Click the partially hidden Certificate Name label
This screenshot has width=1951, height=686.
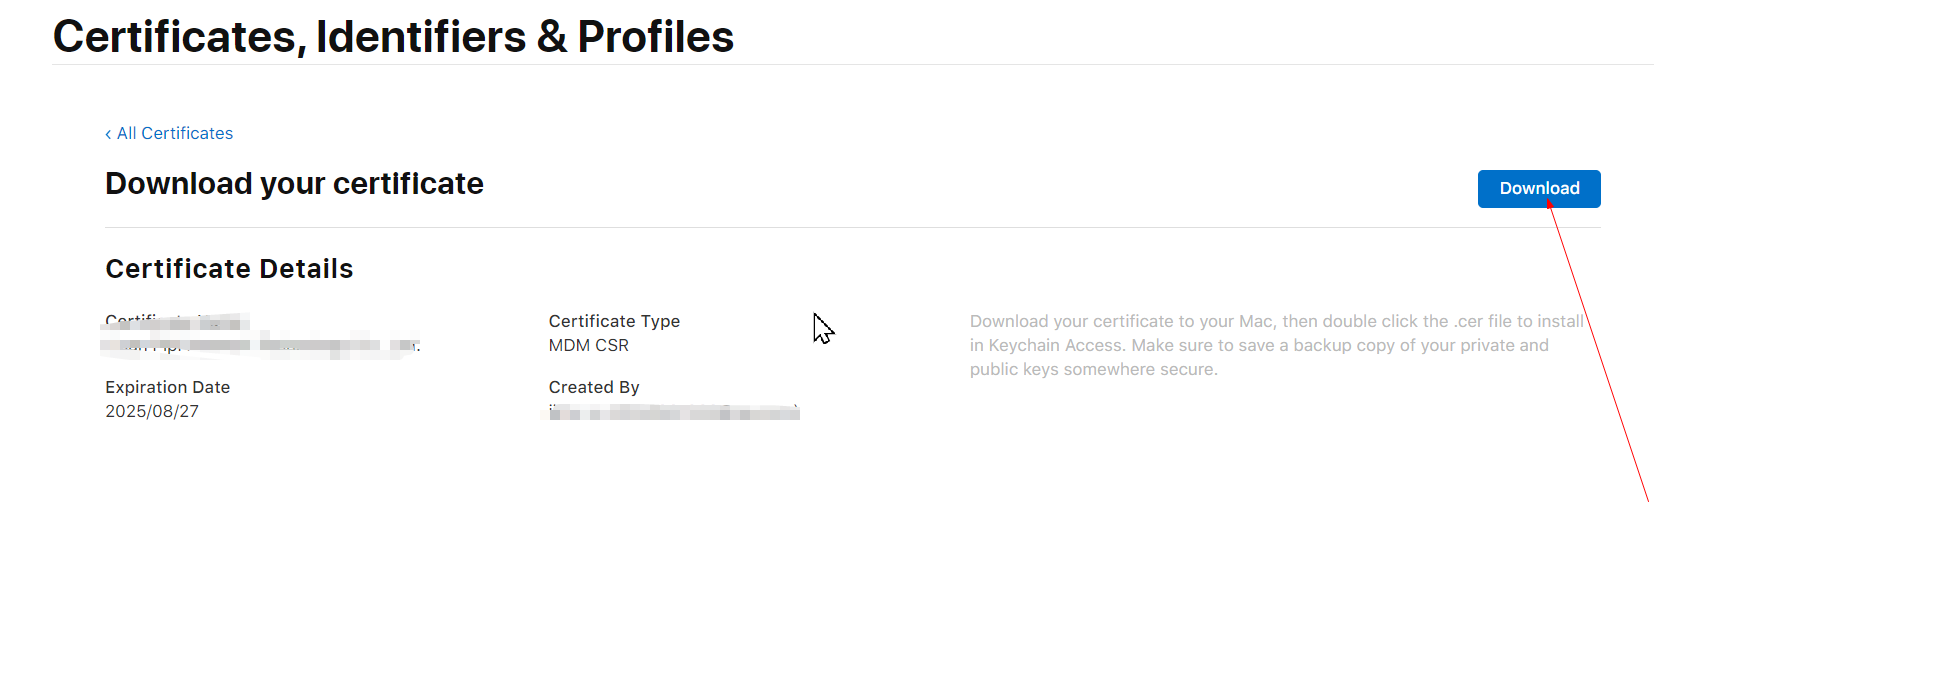tap(177, 321)
